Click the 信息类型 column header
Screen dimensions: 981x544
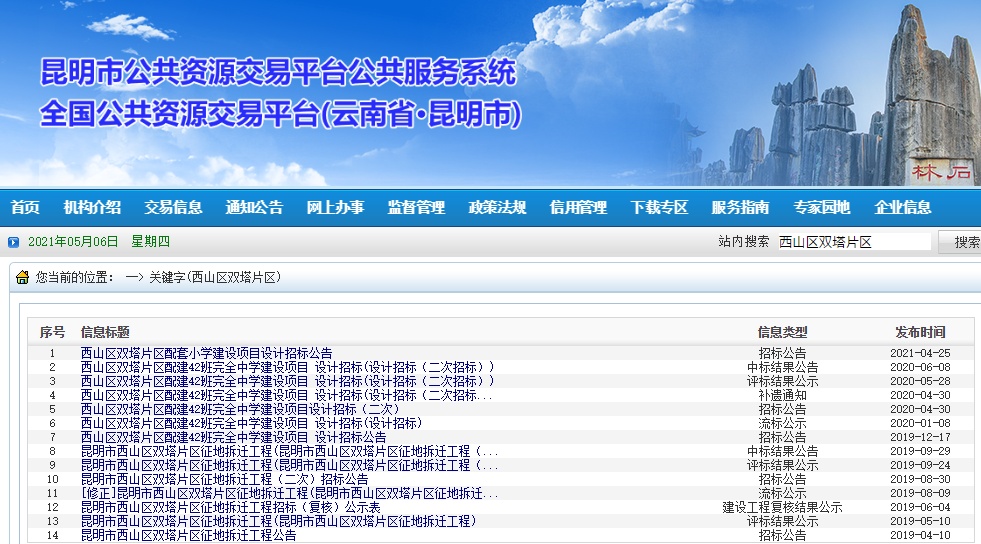coord(782,332)
